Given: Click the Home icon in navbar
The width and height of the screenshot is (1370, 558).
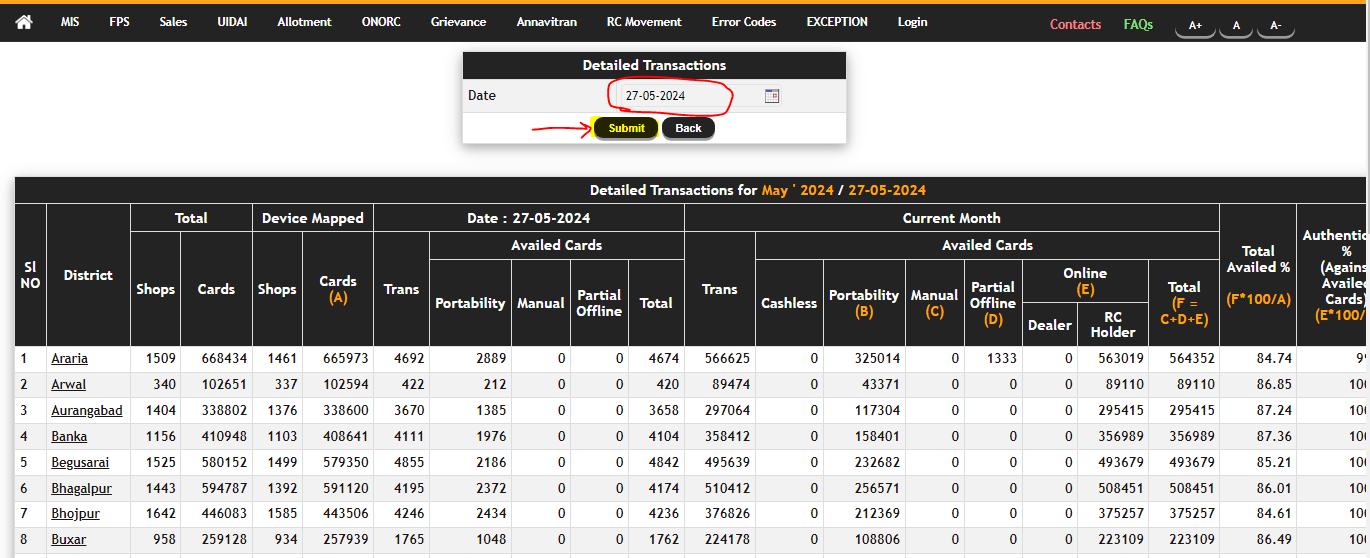Looking at the screenshot, I should pos(24,22).
